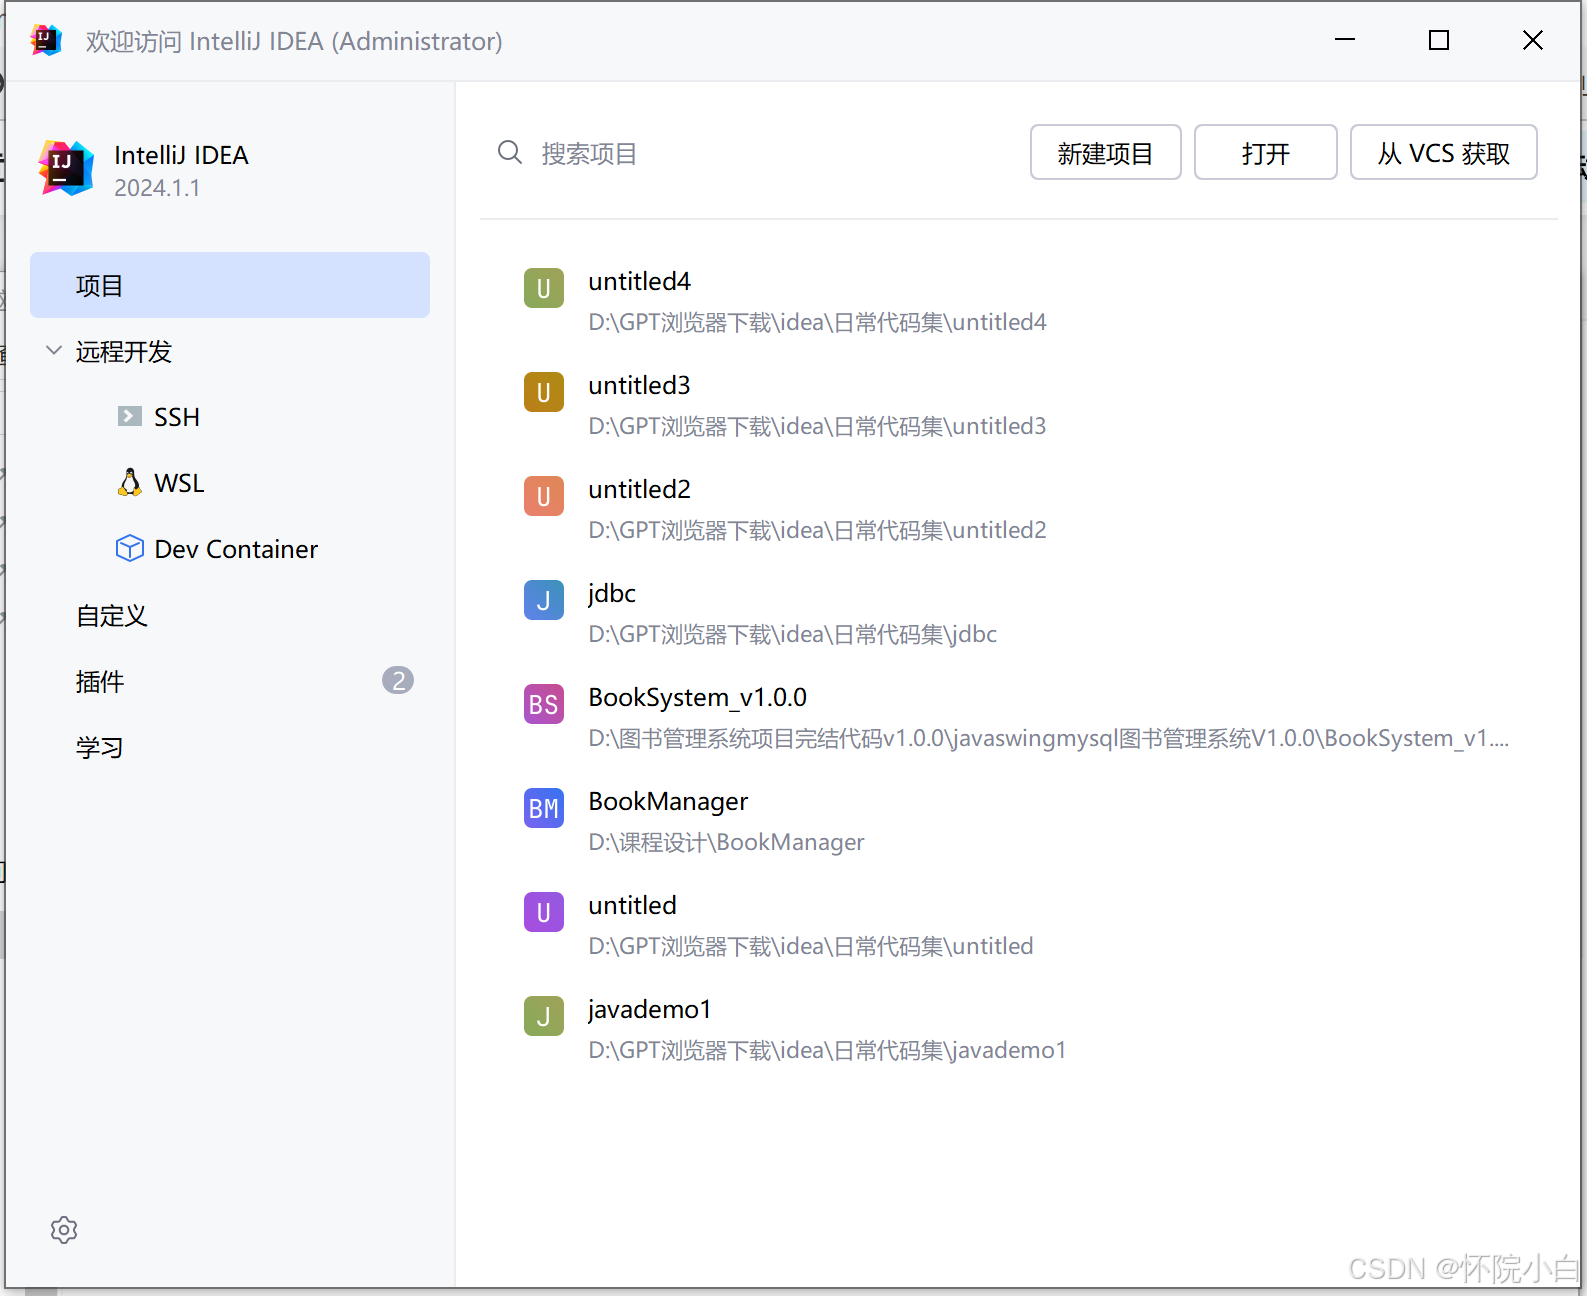Click the IntelliJ IDEA product name text
1587x1296 pixels.
(181, 155)
